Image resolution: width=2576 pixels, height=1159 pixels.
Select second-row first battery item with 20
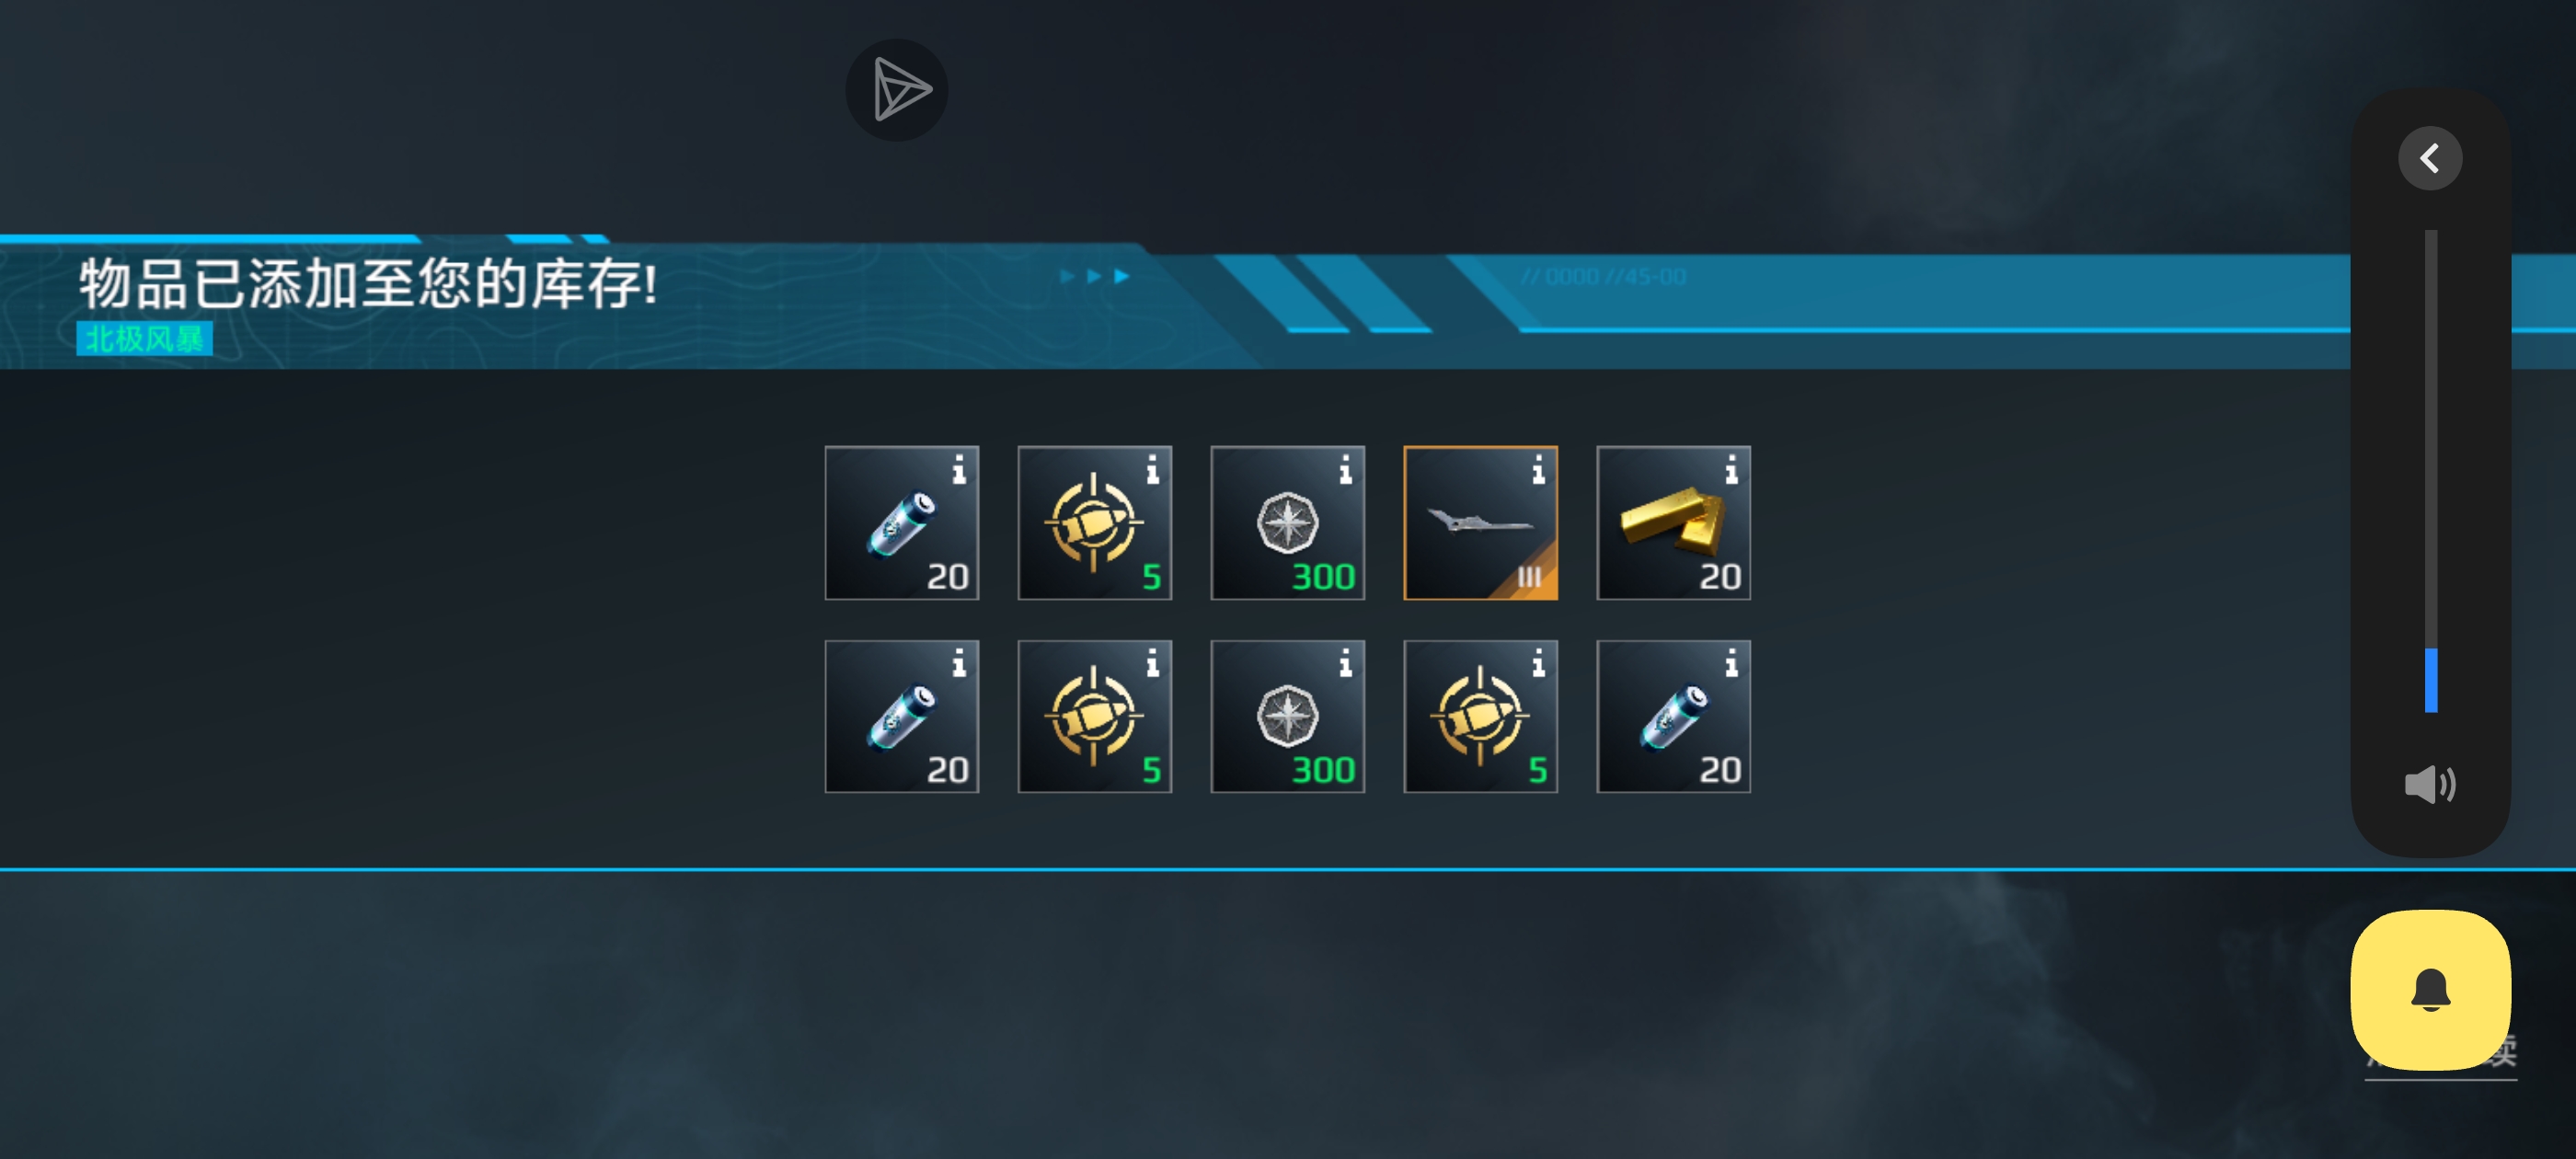(x=901, y=716)
